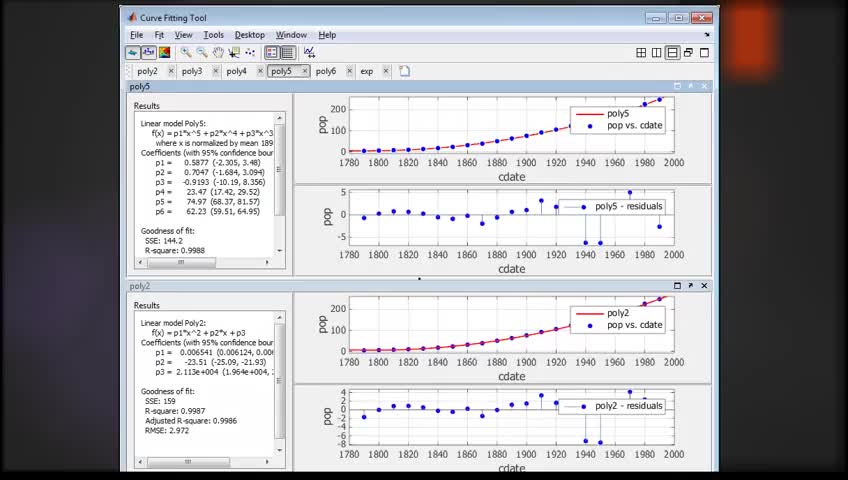The height and width of the screenshot is (480, 848).
Task: Toggle the residuals plot view button
Action: coord(148,52)
